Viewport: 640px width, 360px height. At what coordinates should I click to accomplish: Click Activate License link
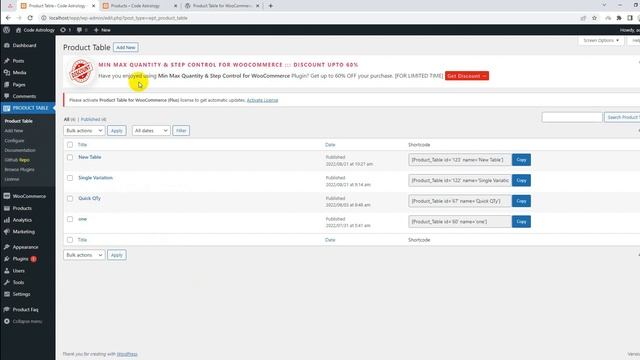click(x=262, y=100)
